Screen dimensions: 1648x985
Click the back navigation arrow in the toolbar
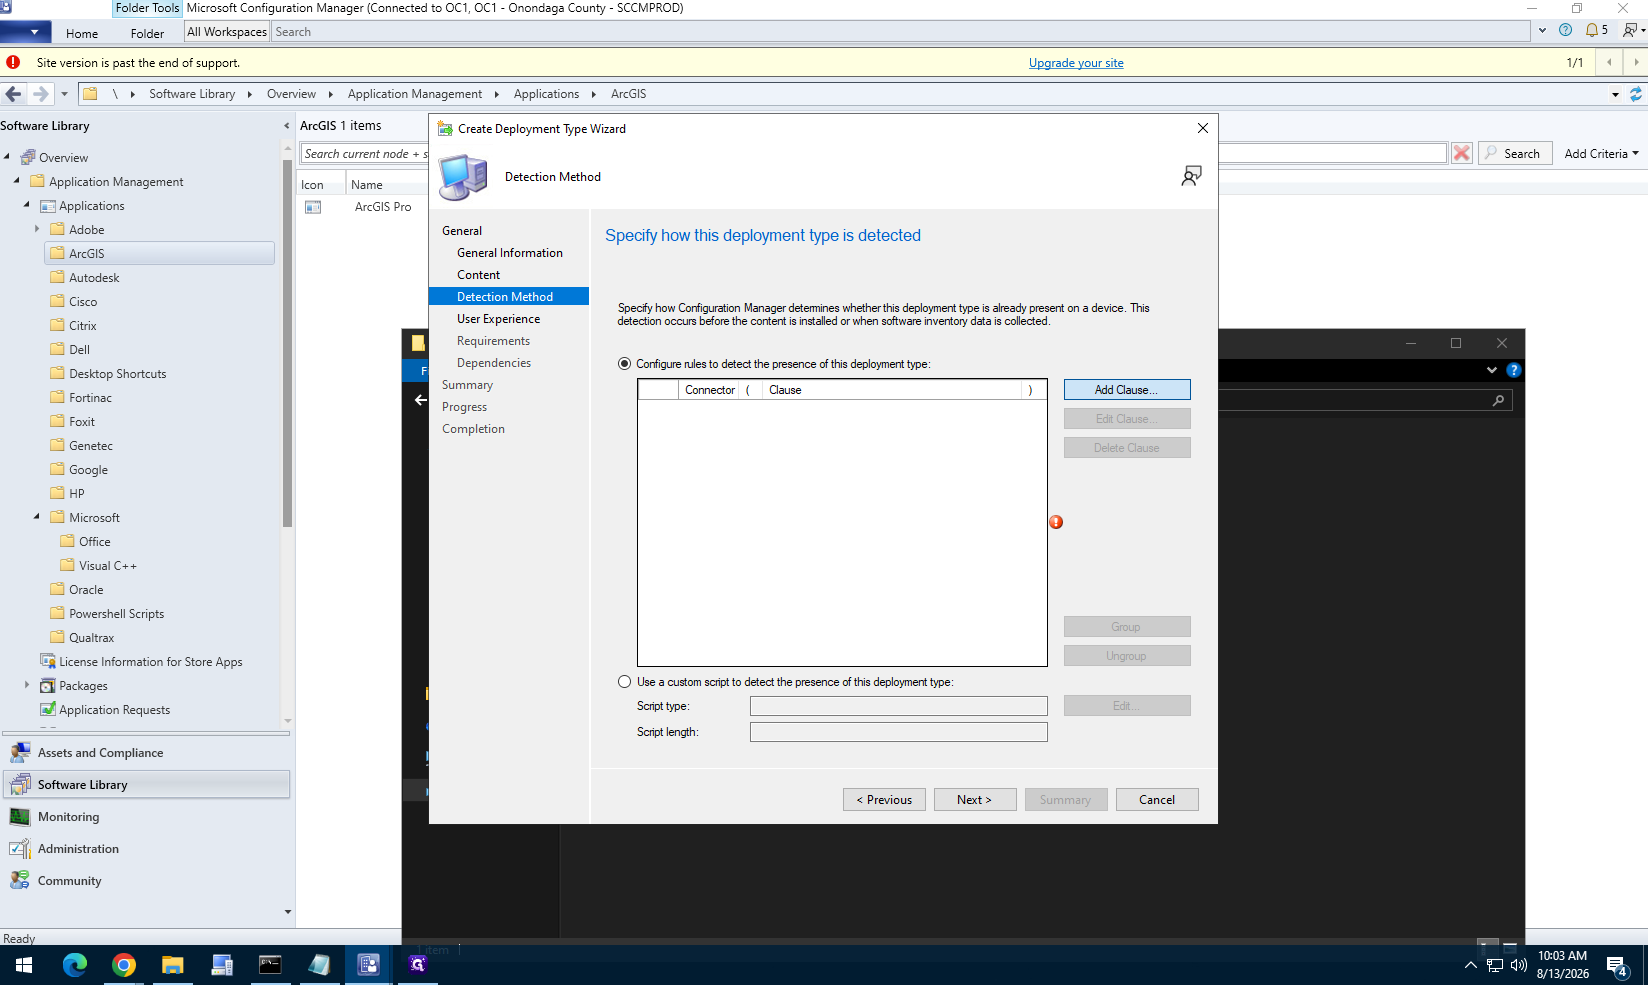(13, 94)
